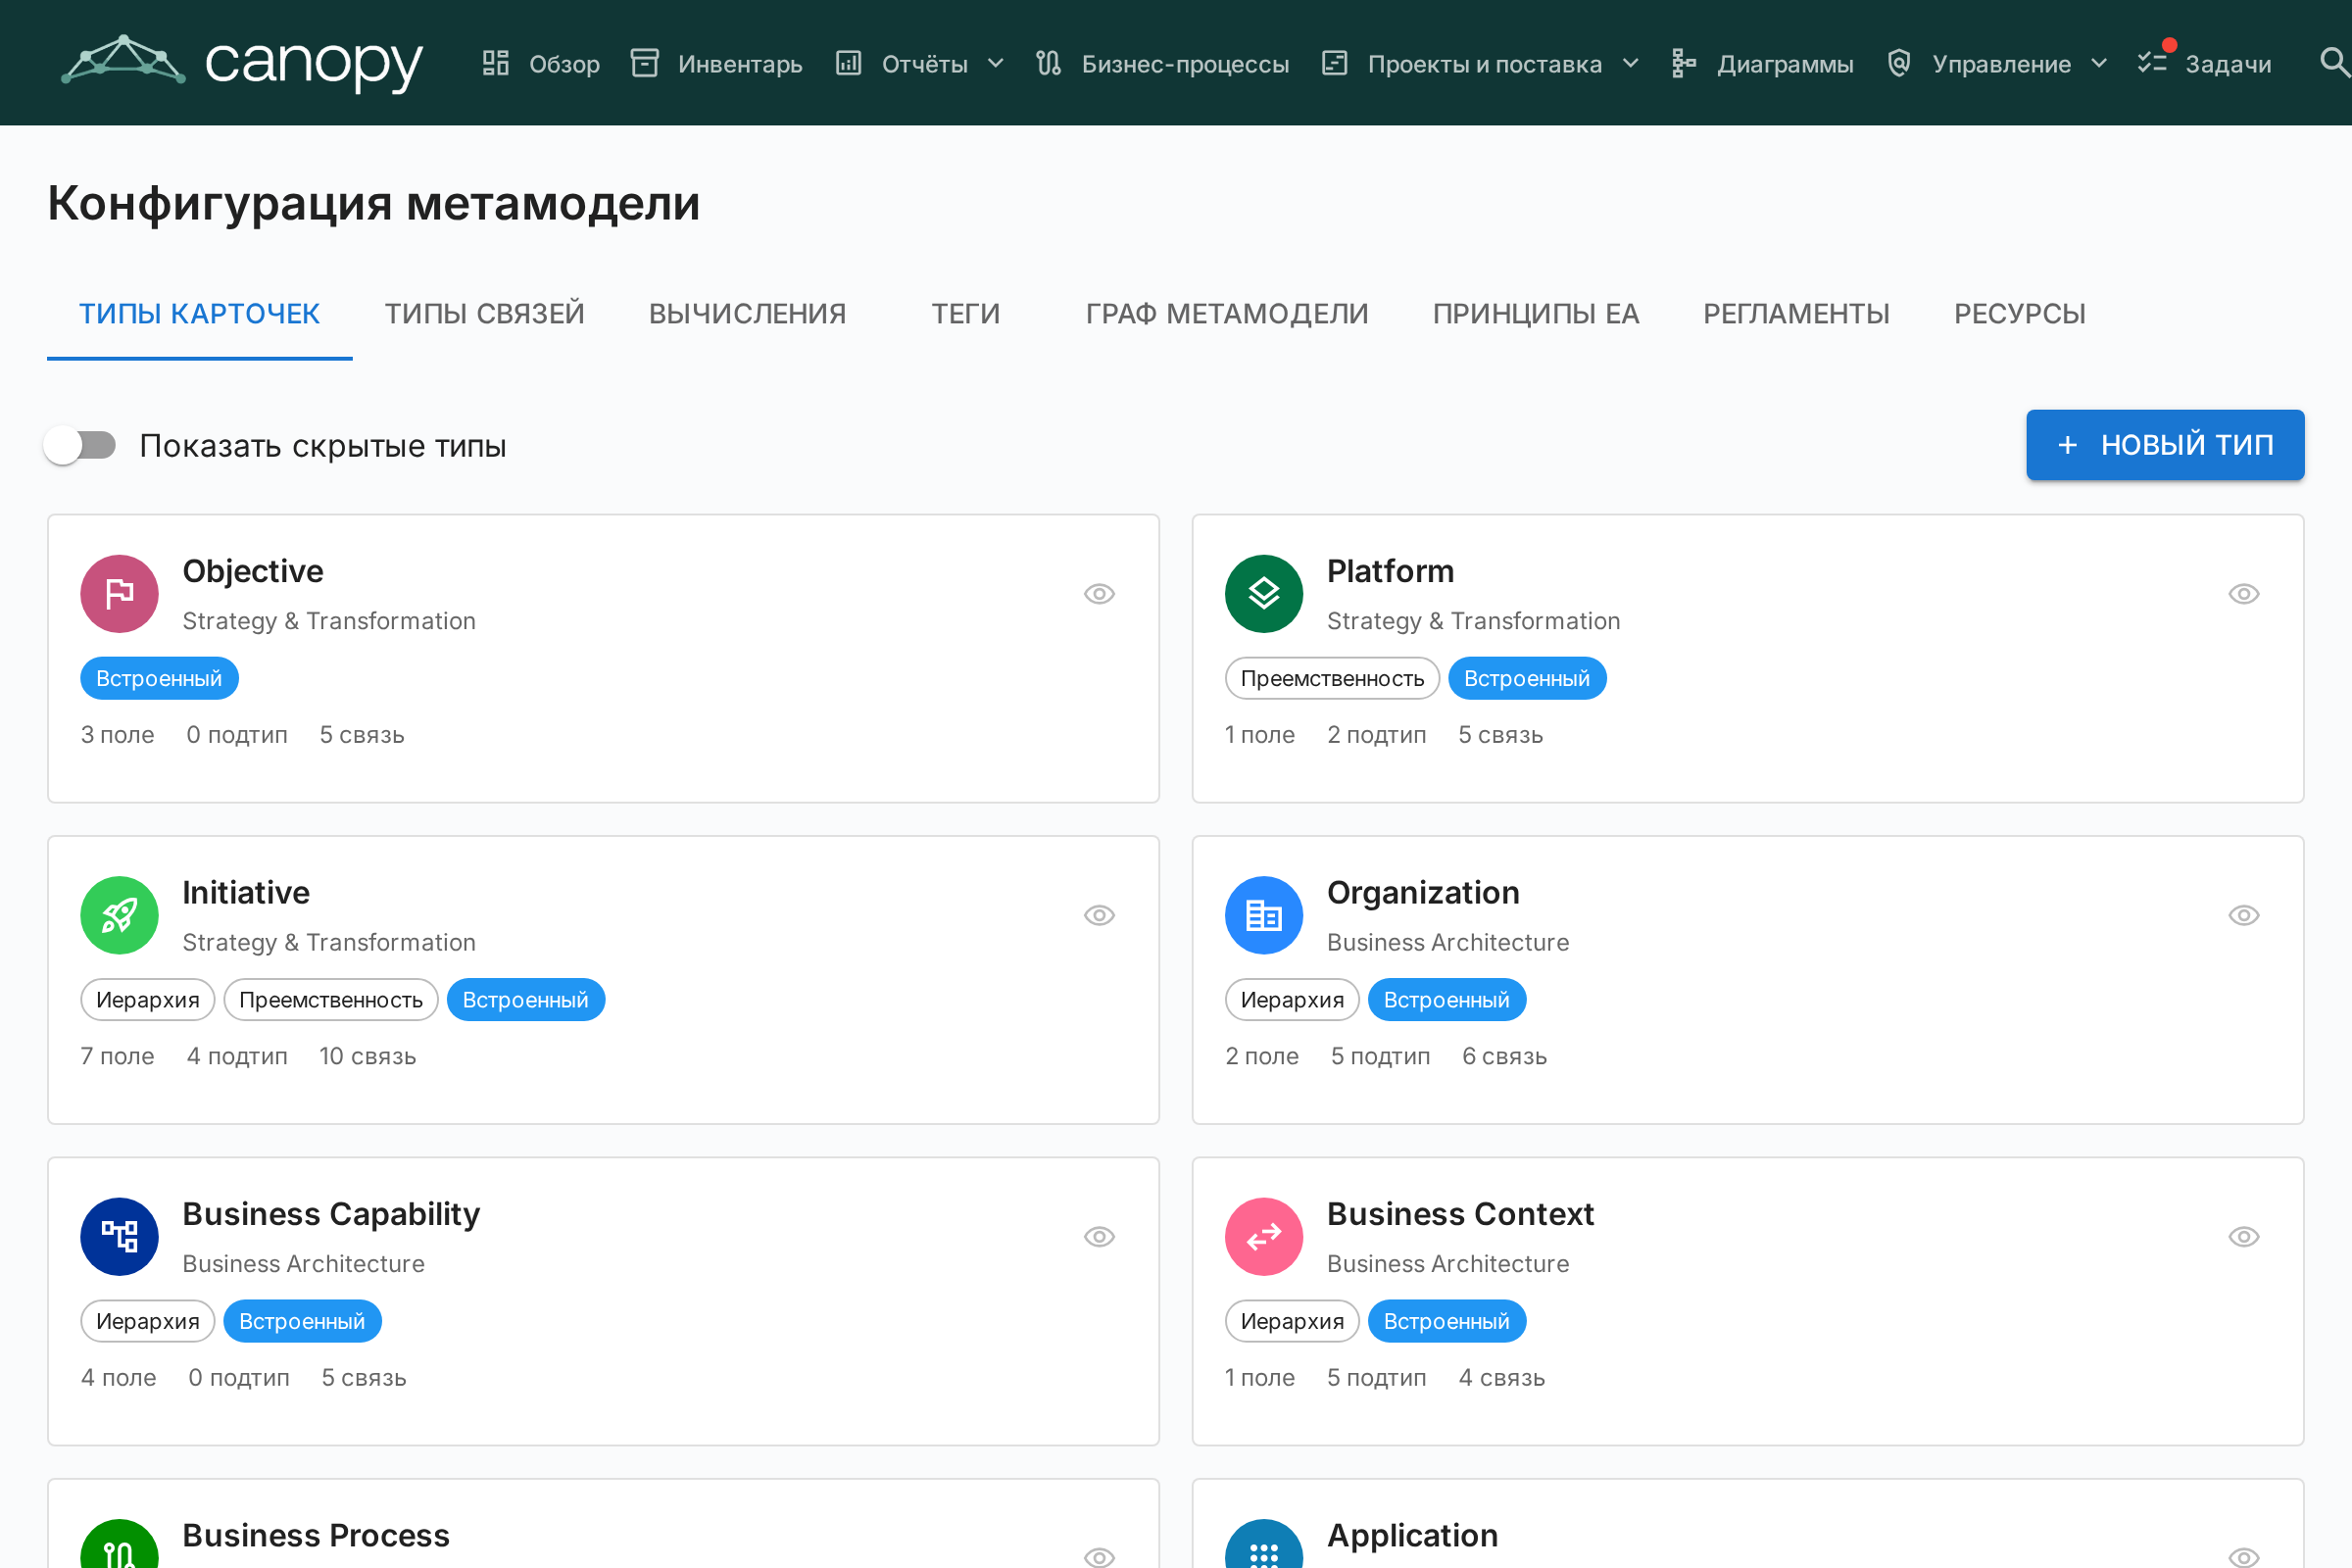Click "10 связь" on Initiative card
Screen dimensions: 2352x1568
click(x=368, y=1056)
